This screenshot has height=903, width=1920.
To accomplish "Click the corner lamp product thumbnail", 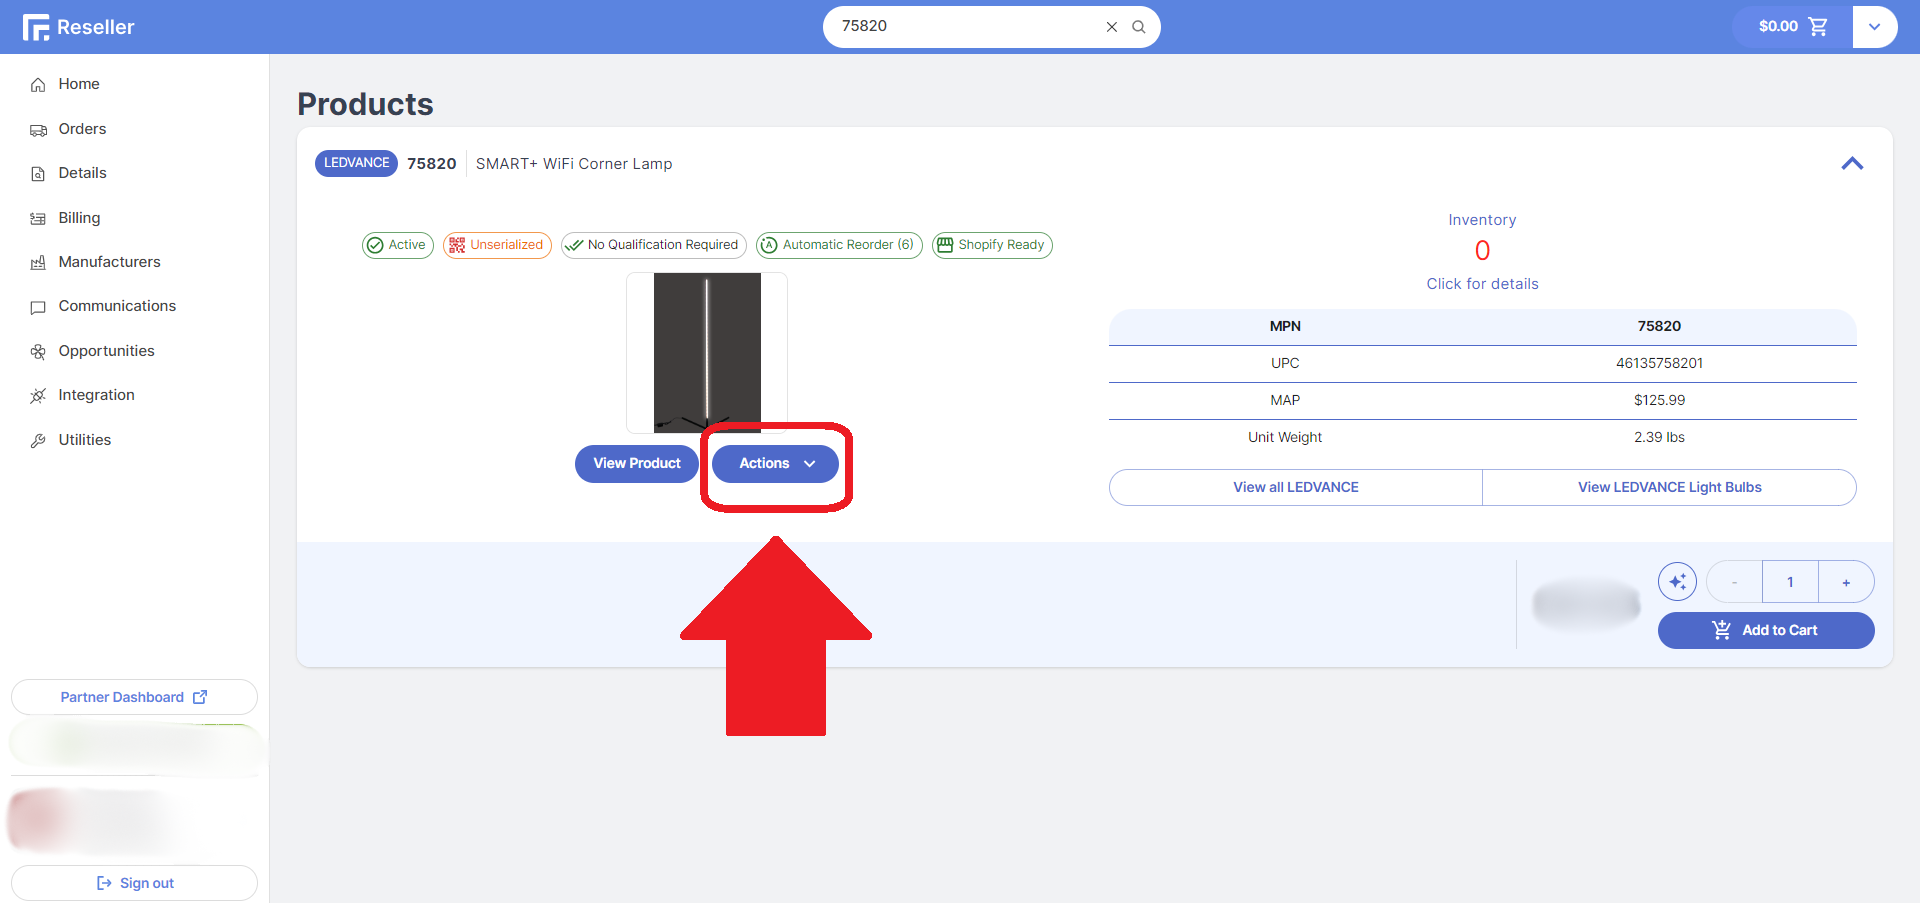I will coord(707,353).
